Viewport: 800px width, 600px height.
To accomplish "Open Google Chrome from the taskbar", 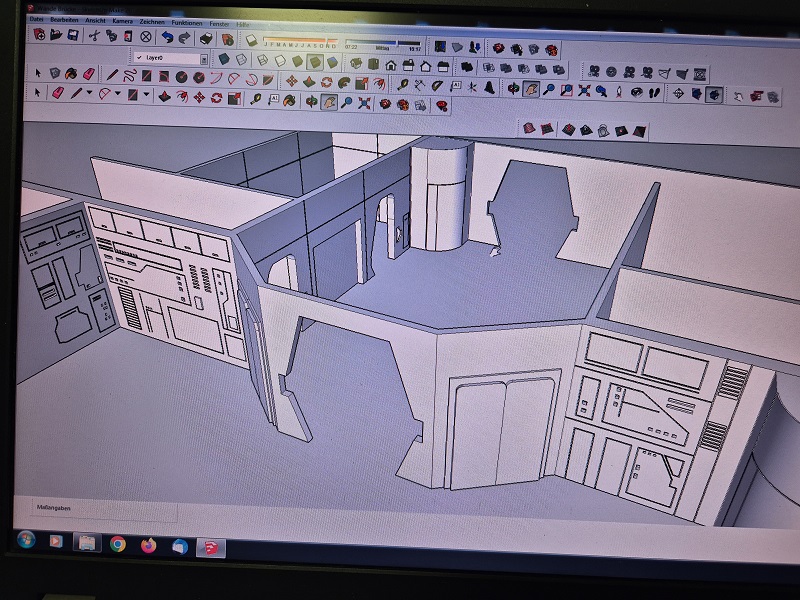I will (x=118, y=544).
